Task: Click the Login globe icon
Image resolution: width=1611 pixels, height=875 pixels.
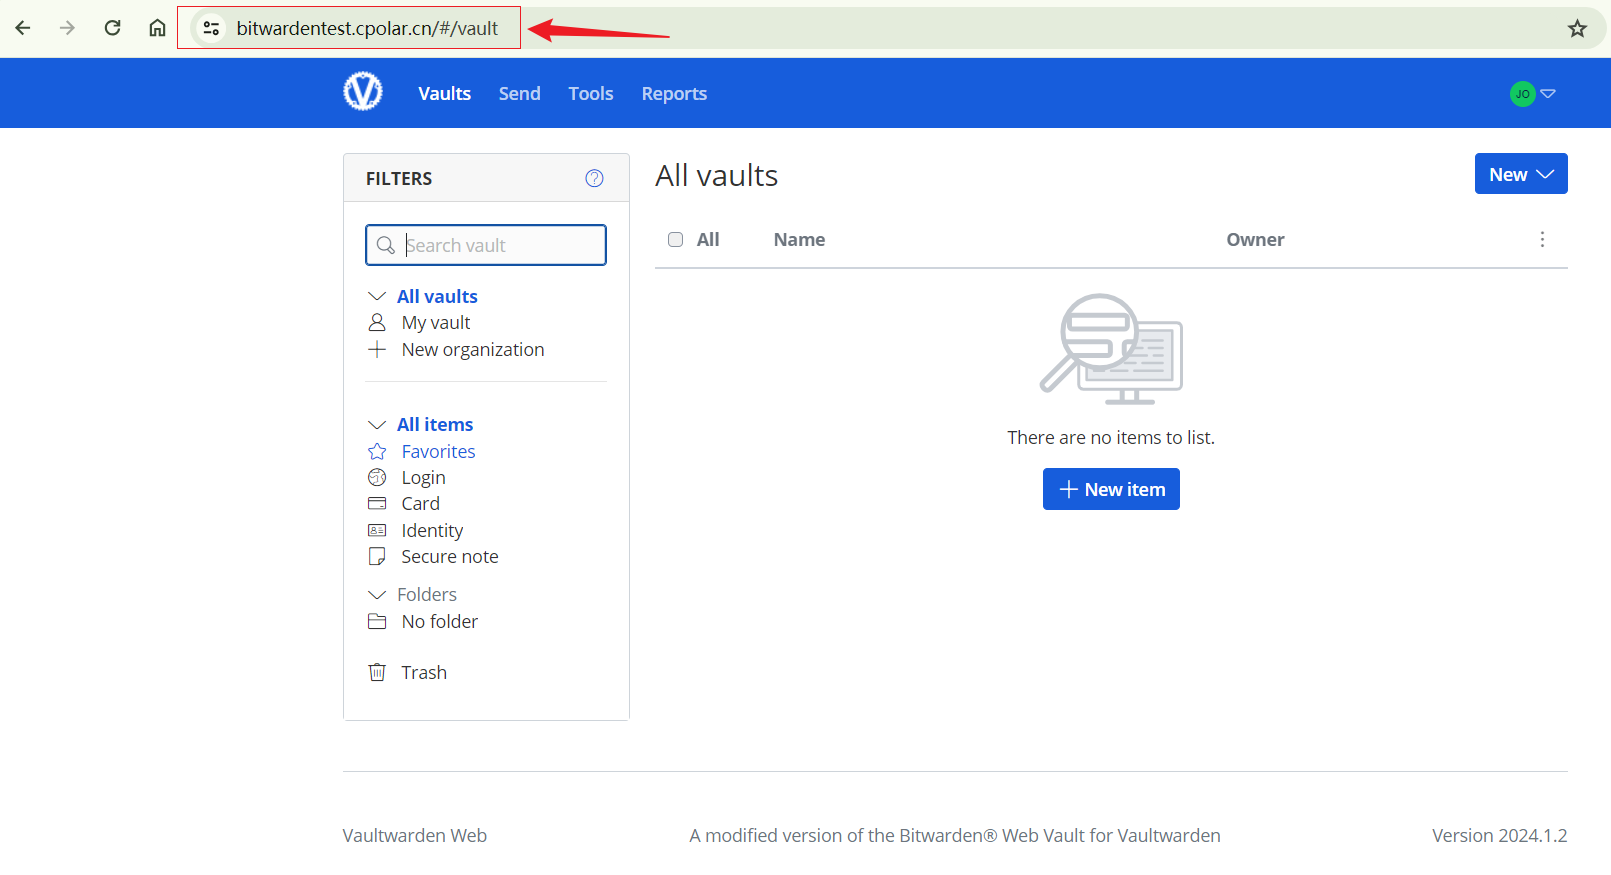Action: 377,477
